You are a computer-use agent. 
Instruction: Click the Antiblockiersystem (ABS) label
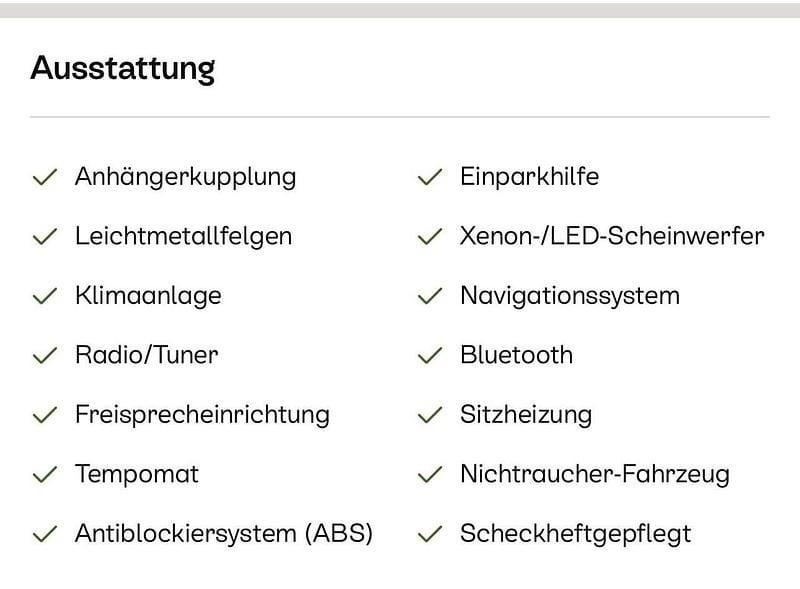(x=224, y=534)
